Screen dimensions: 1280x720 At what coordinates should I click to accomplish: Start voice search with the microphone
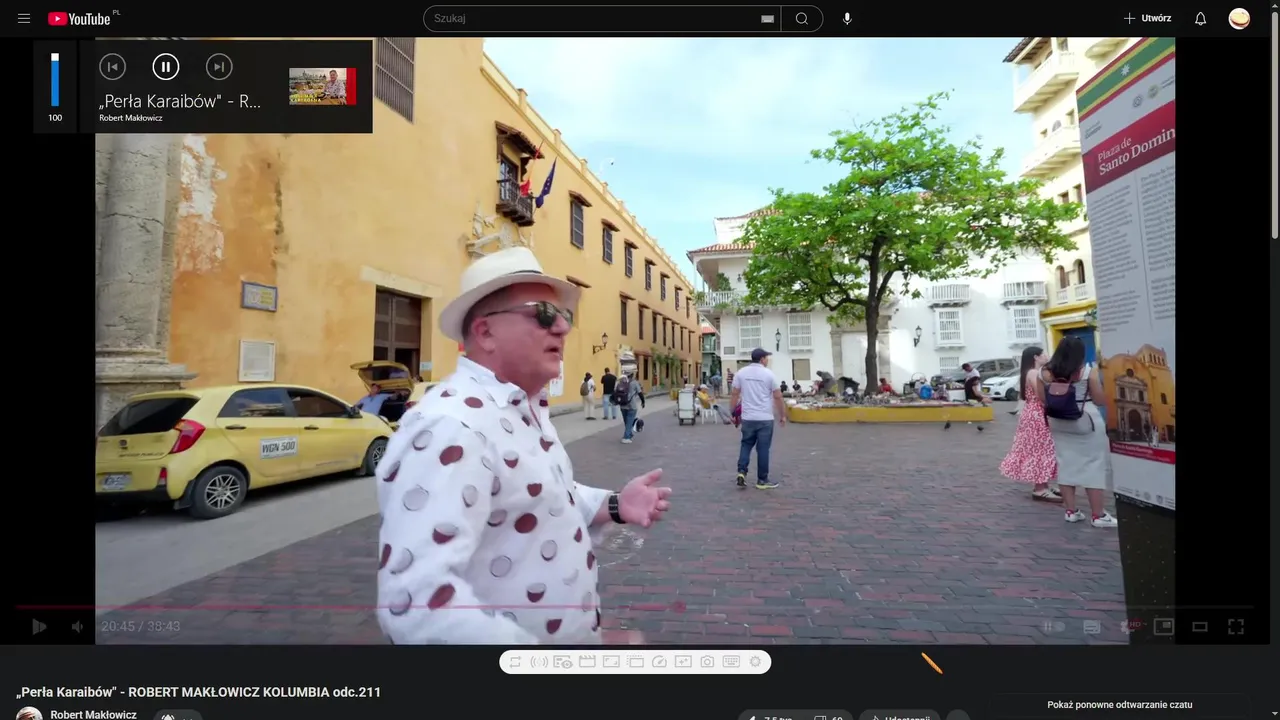pos(847,19)
